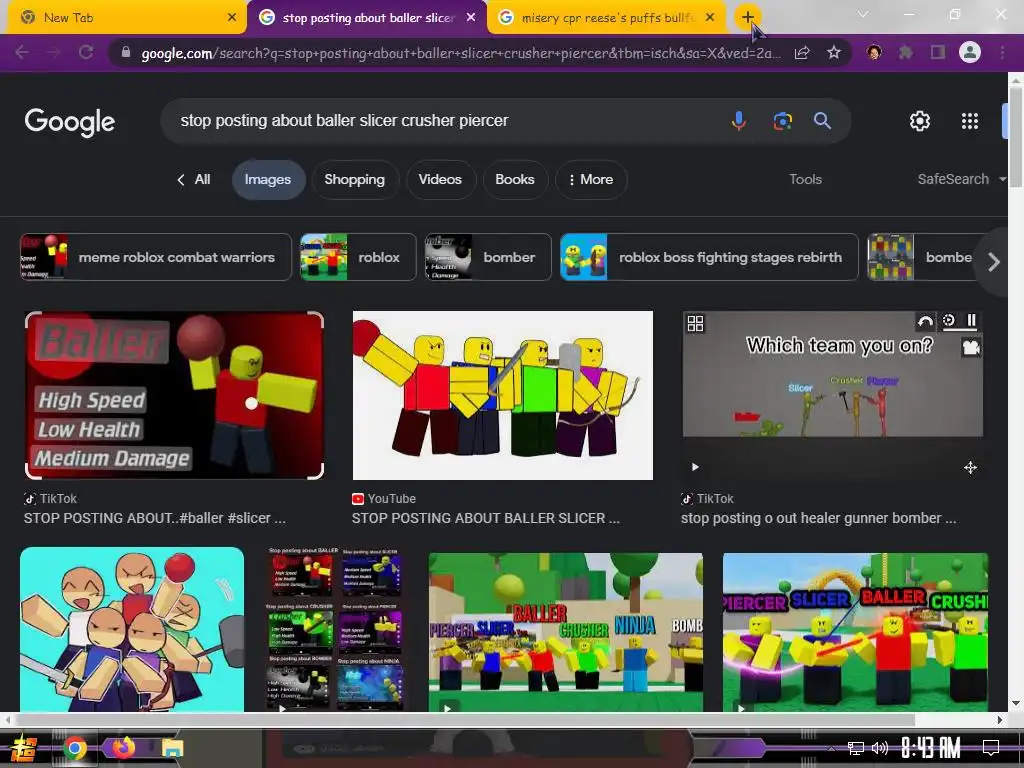The width and height of the screenshot is (1024, 768).
Task: Open Chrome from the taskbar
Action: click(x=74, y=748)
